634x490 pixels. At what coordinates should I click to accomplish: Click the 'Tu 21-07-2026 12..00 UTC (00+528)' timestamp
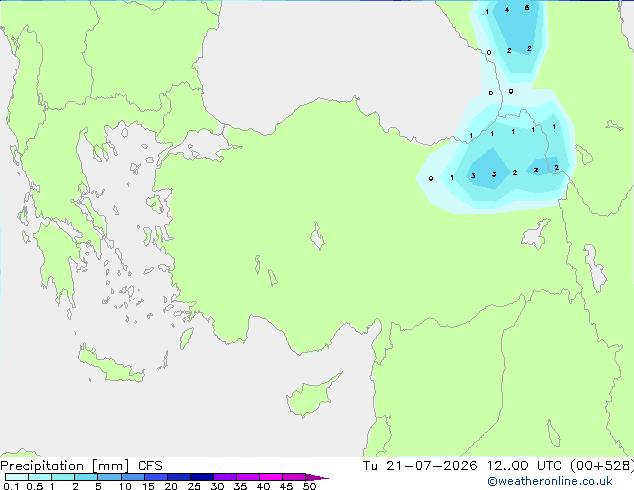498,466
